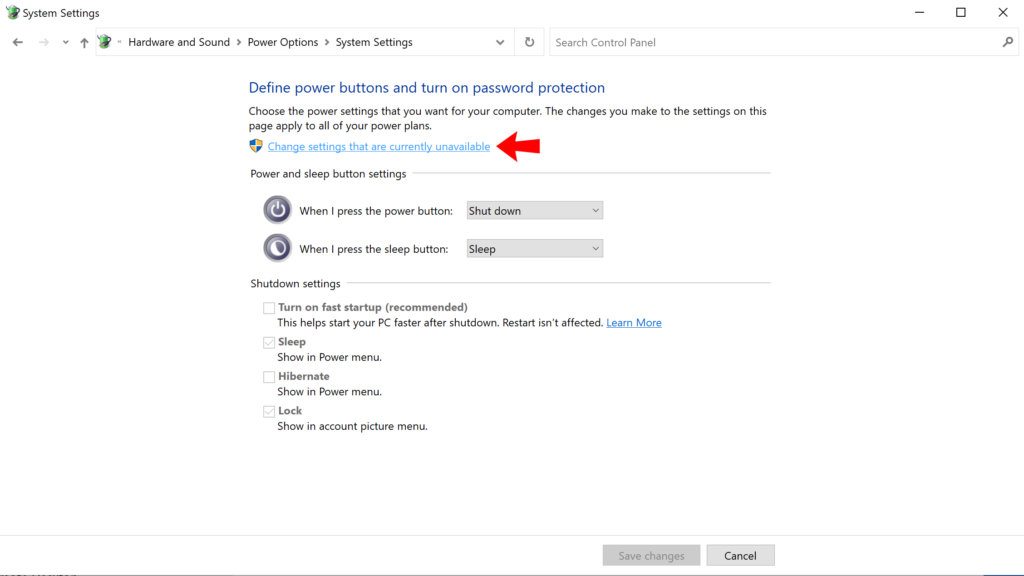
Task: Click the UAC shield icon
Action: [256, 146]
